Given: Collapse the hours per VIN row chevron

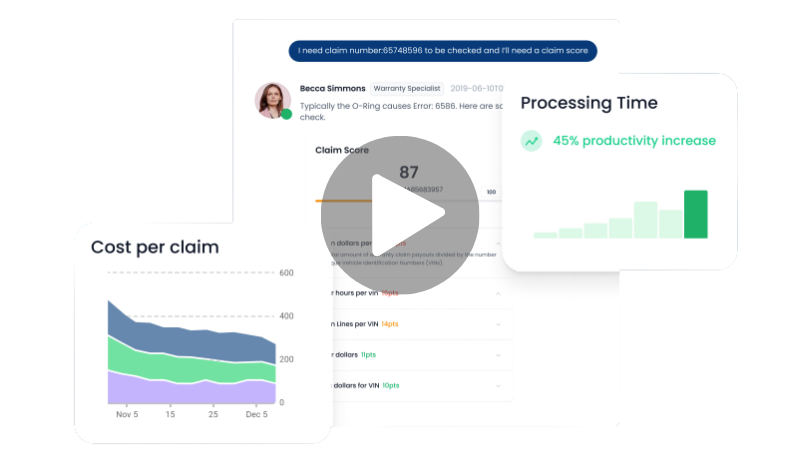Looking at the screenshot, I should (498, 293).
